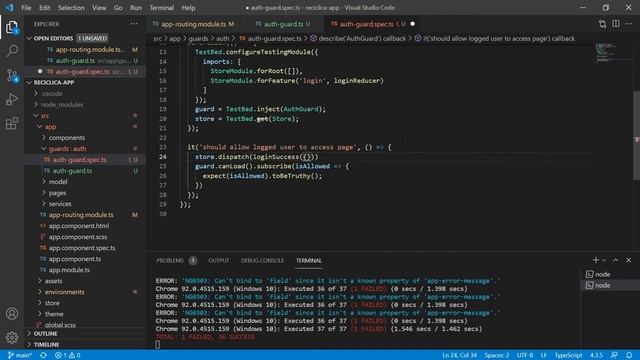The image size is (640, 360).
Task: Open the Run menu
Action: click(136, 8)
